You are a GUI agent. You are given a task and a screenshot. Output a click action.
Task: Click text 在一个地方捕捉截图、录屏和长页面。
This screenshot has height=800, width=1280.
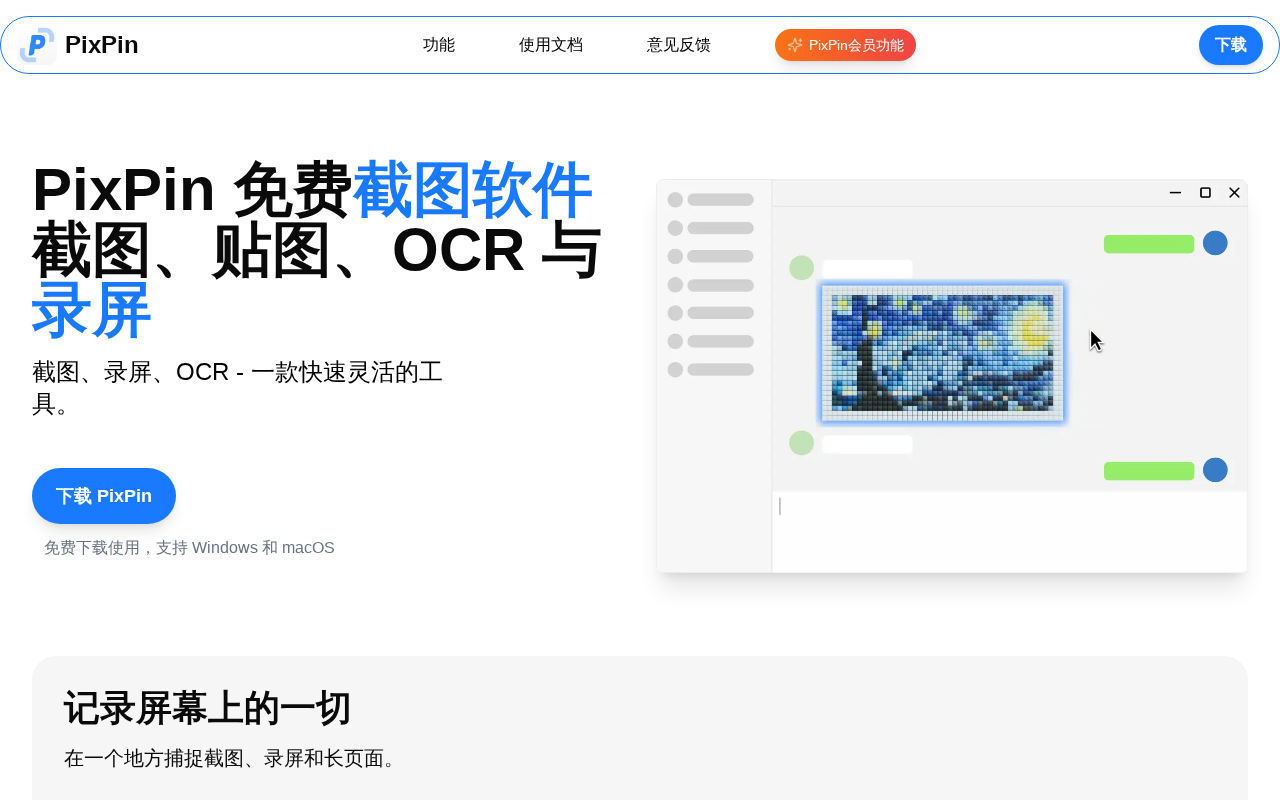234,758
